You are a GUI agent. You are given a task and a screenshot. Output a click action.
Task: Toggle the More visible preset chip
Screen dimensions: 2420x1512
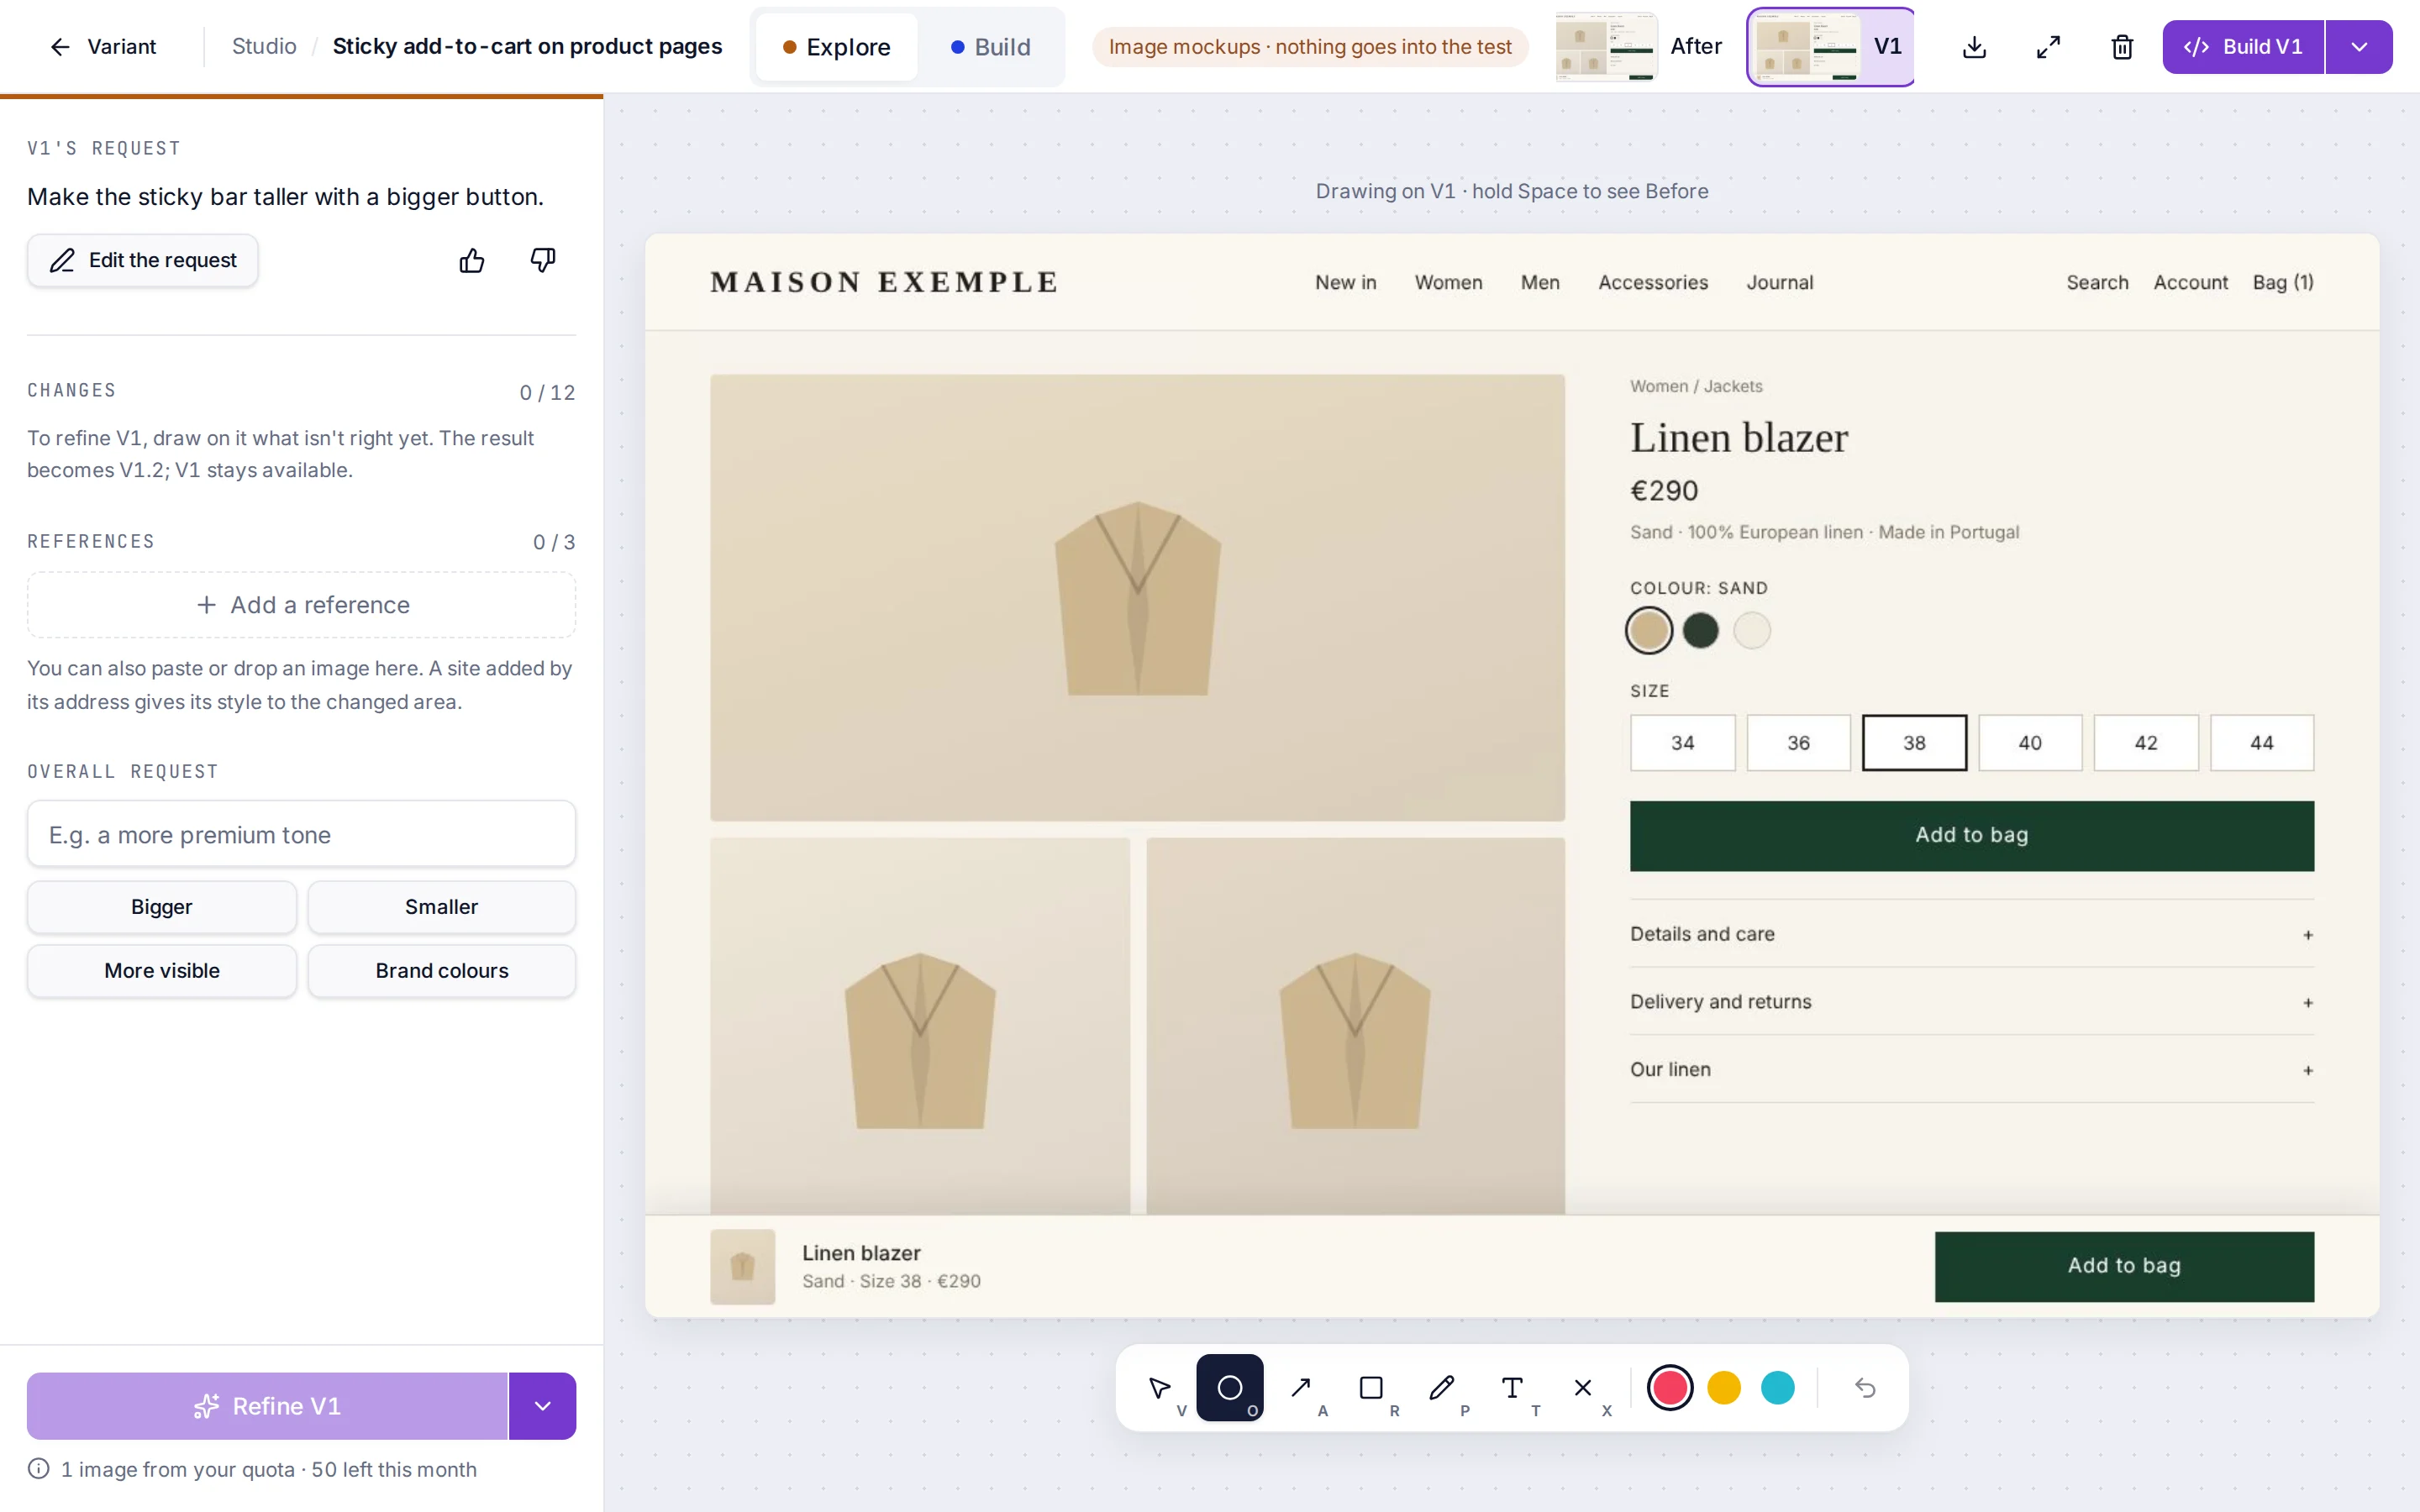click(x=162, y=971)
